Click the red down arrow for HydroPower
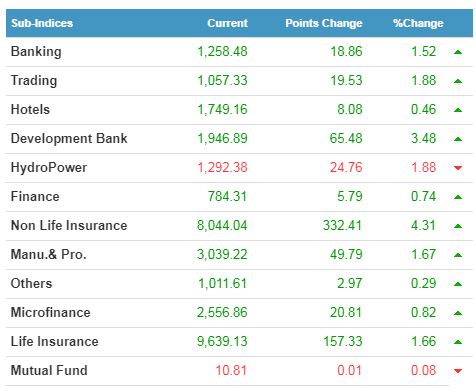Image resolution: width=476 pixels, height=391 pixels. point(458,168)
